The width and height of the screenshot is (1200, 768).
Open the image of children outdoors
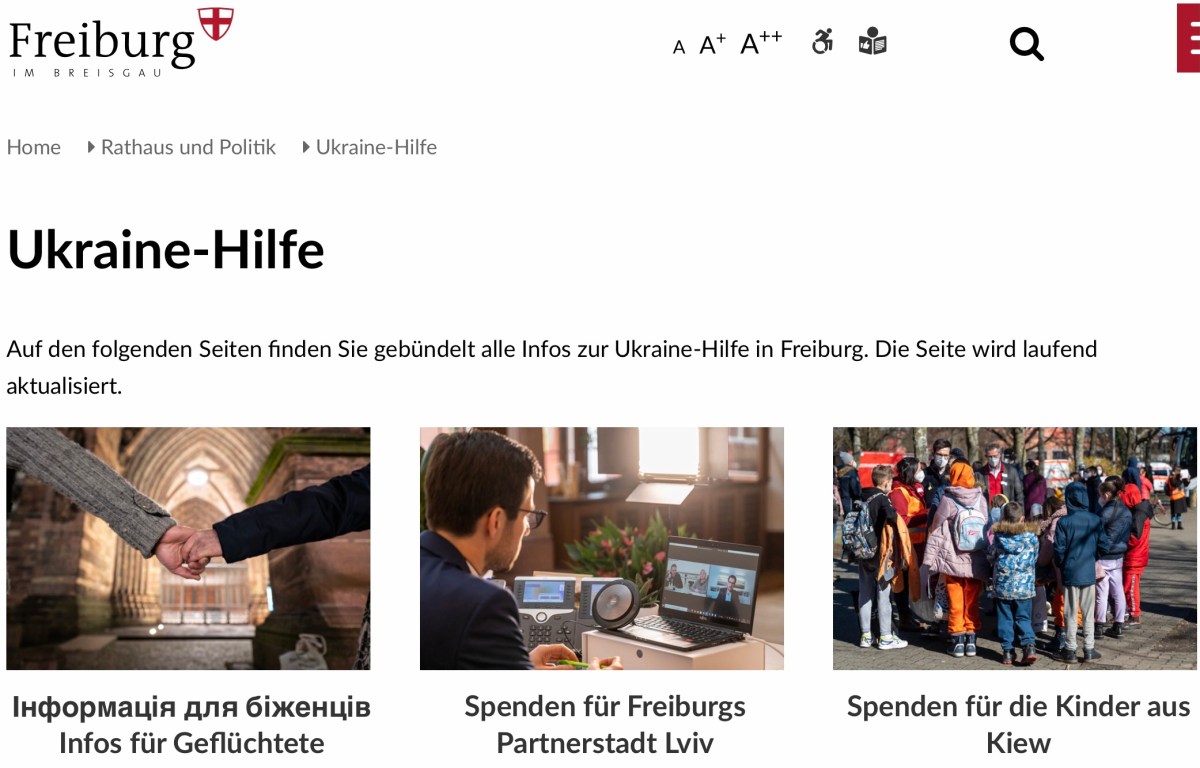(1015, 548)
